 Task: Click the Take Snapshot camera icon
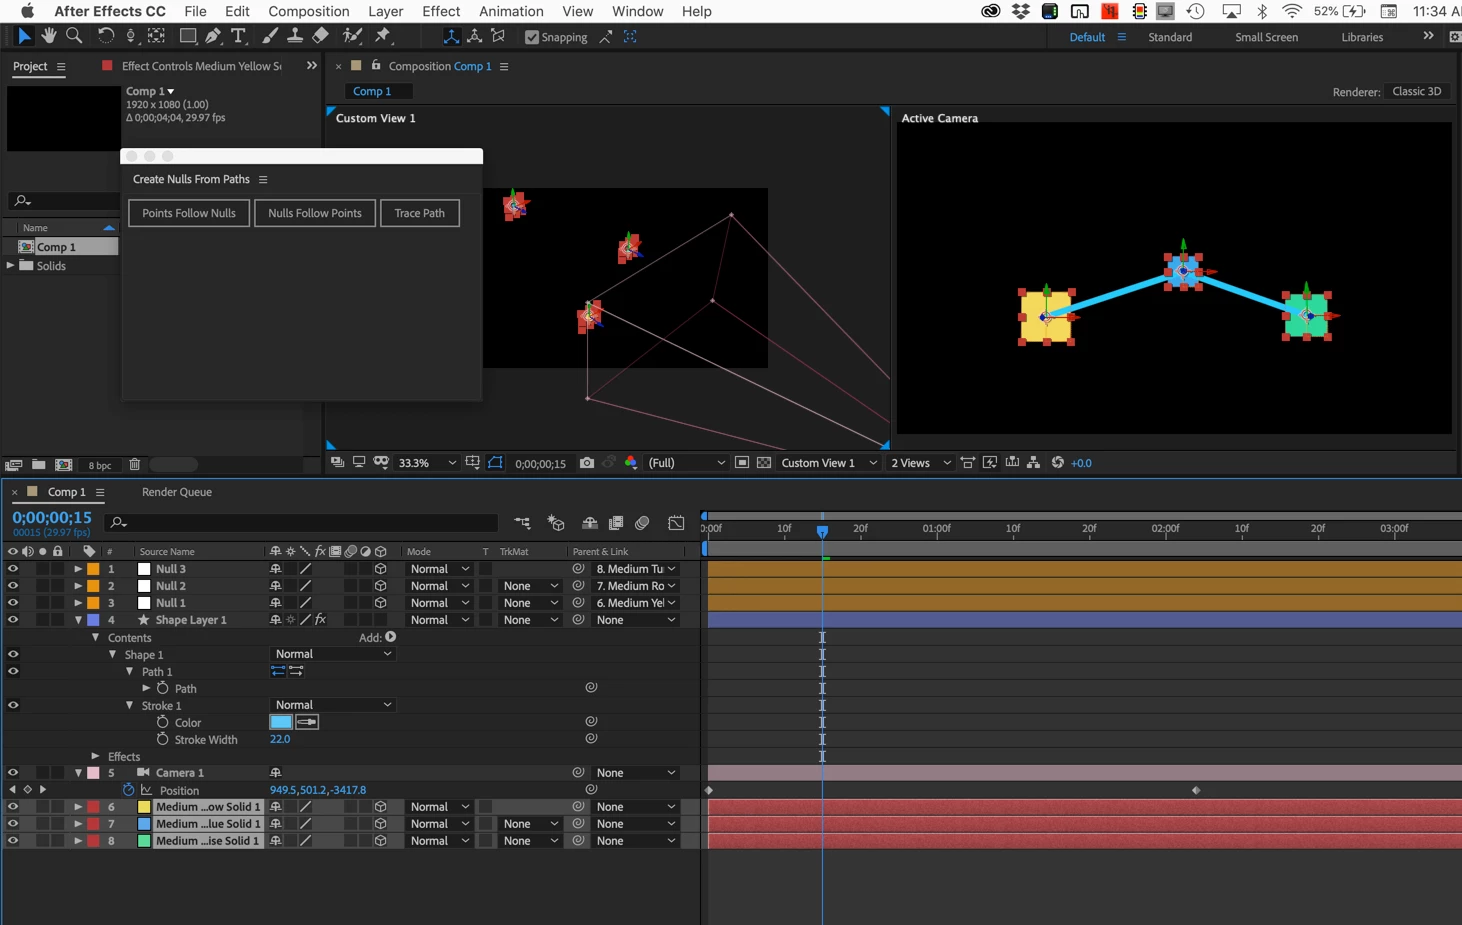pos(587,463)
